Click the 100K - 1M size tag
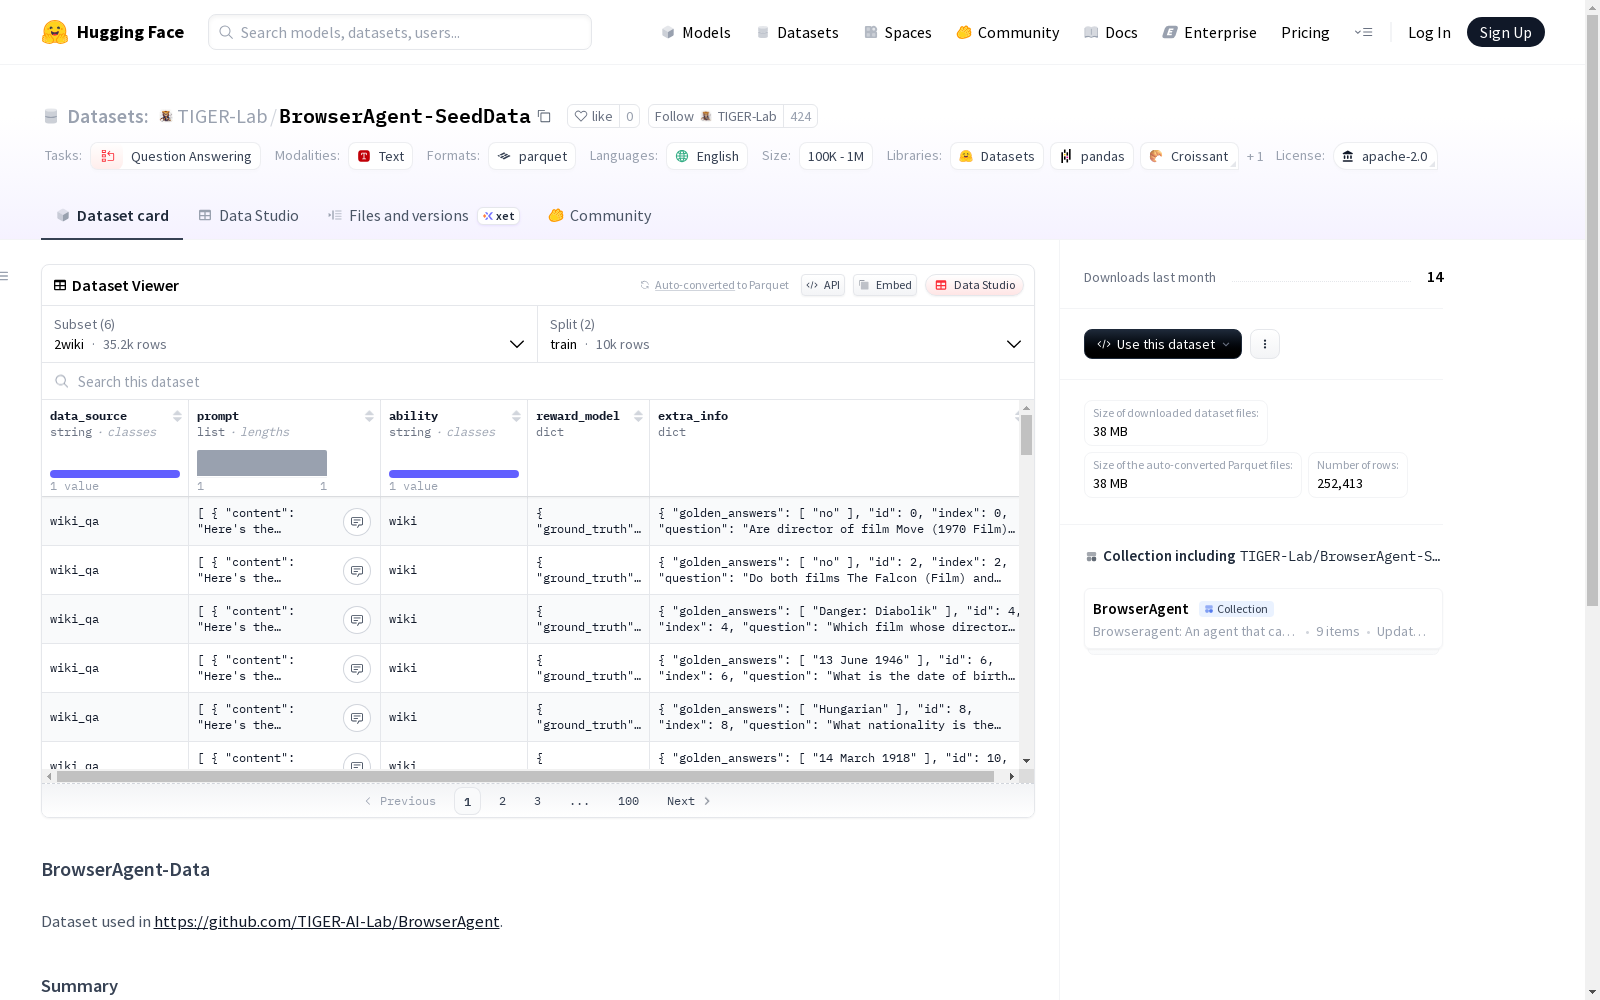Image resolution: width=1600 pixels, height=1000 pixels. point(836,156)
